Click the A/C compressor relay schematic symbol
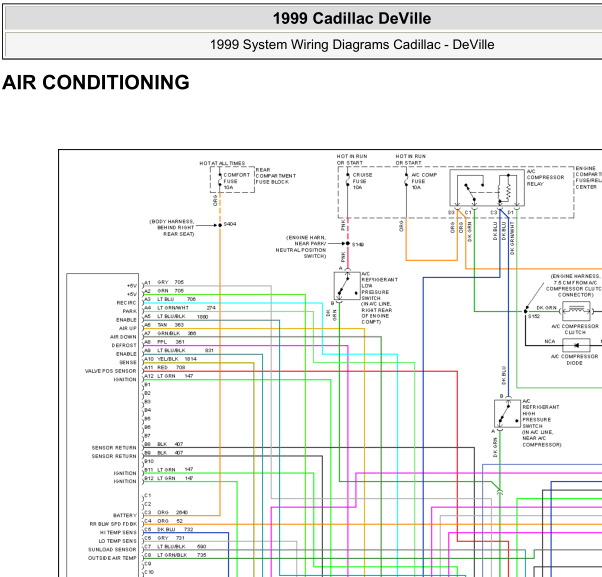Viewport: 602px width, 577px height. pos(487,188)
